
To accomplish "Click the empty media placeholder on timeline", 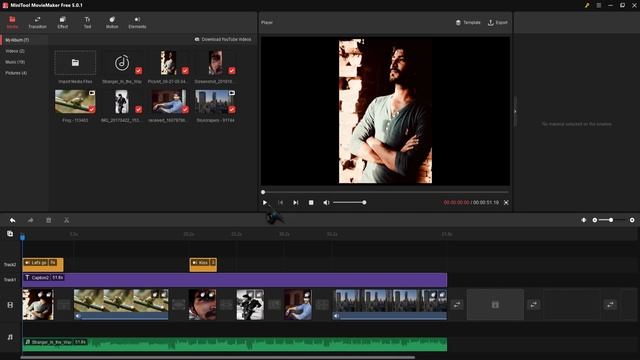I will point(495,304).
